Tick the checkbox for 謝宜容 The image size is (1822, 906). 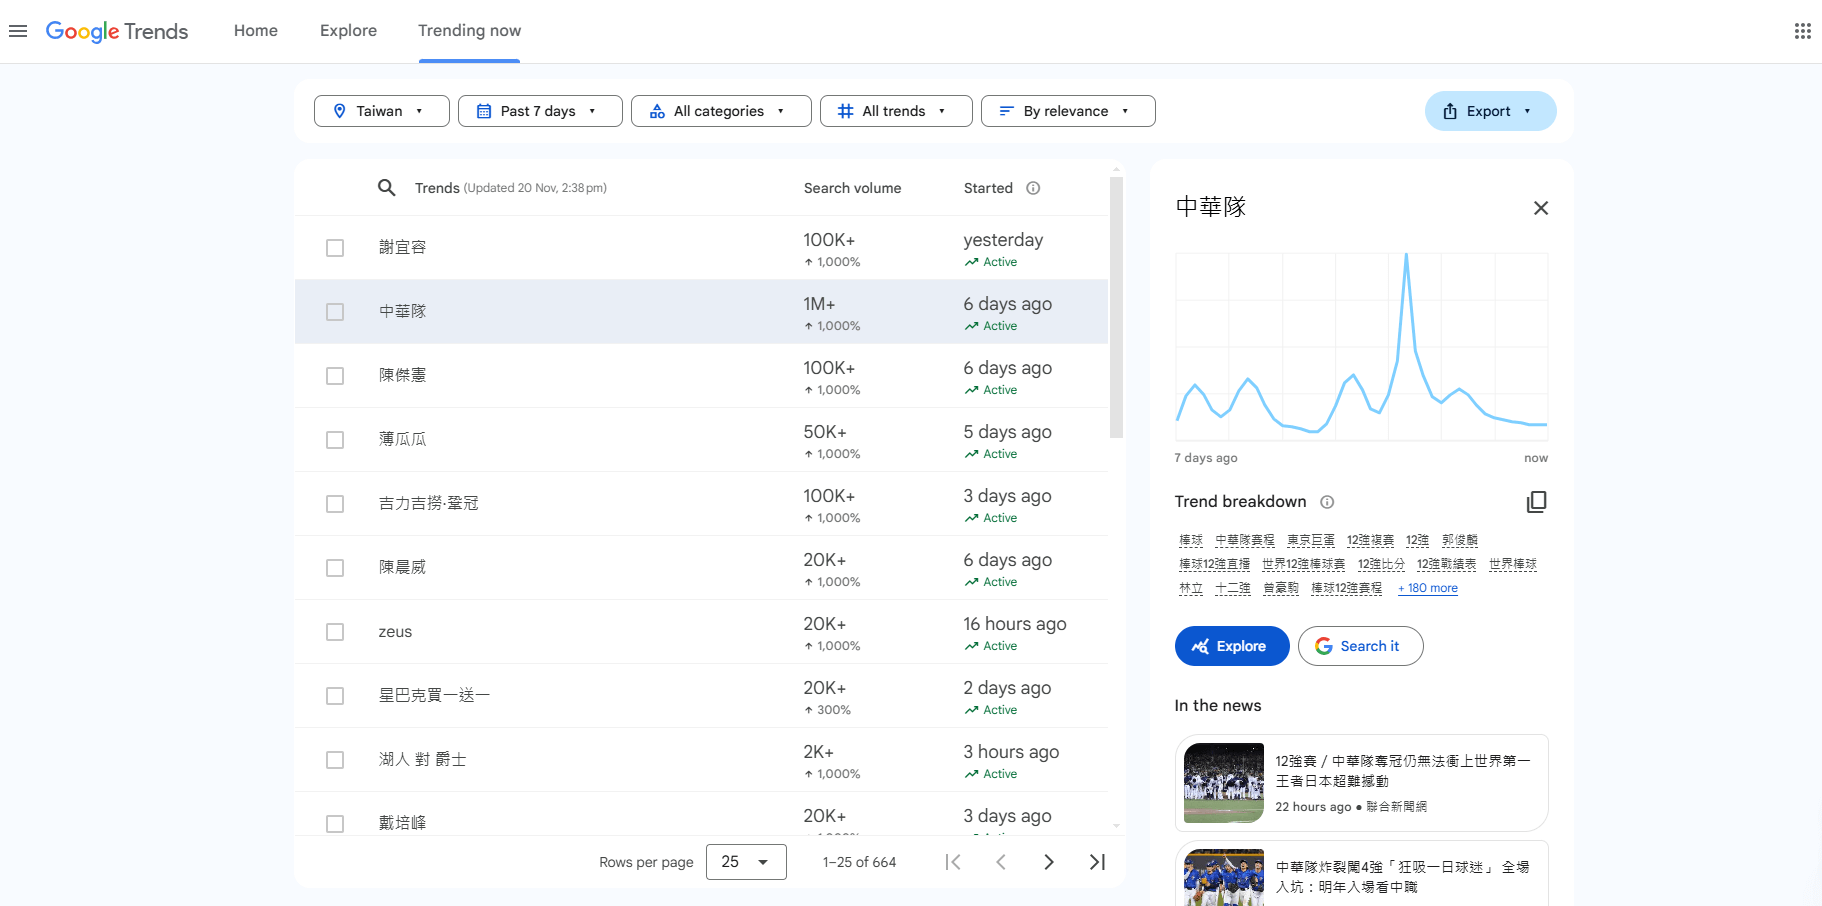[335, 248]
